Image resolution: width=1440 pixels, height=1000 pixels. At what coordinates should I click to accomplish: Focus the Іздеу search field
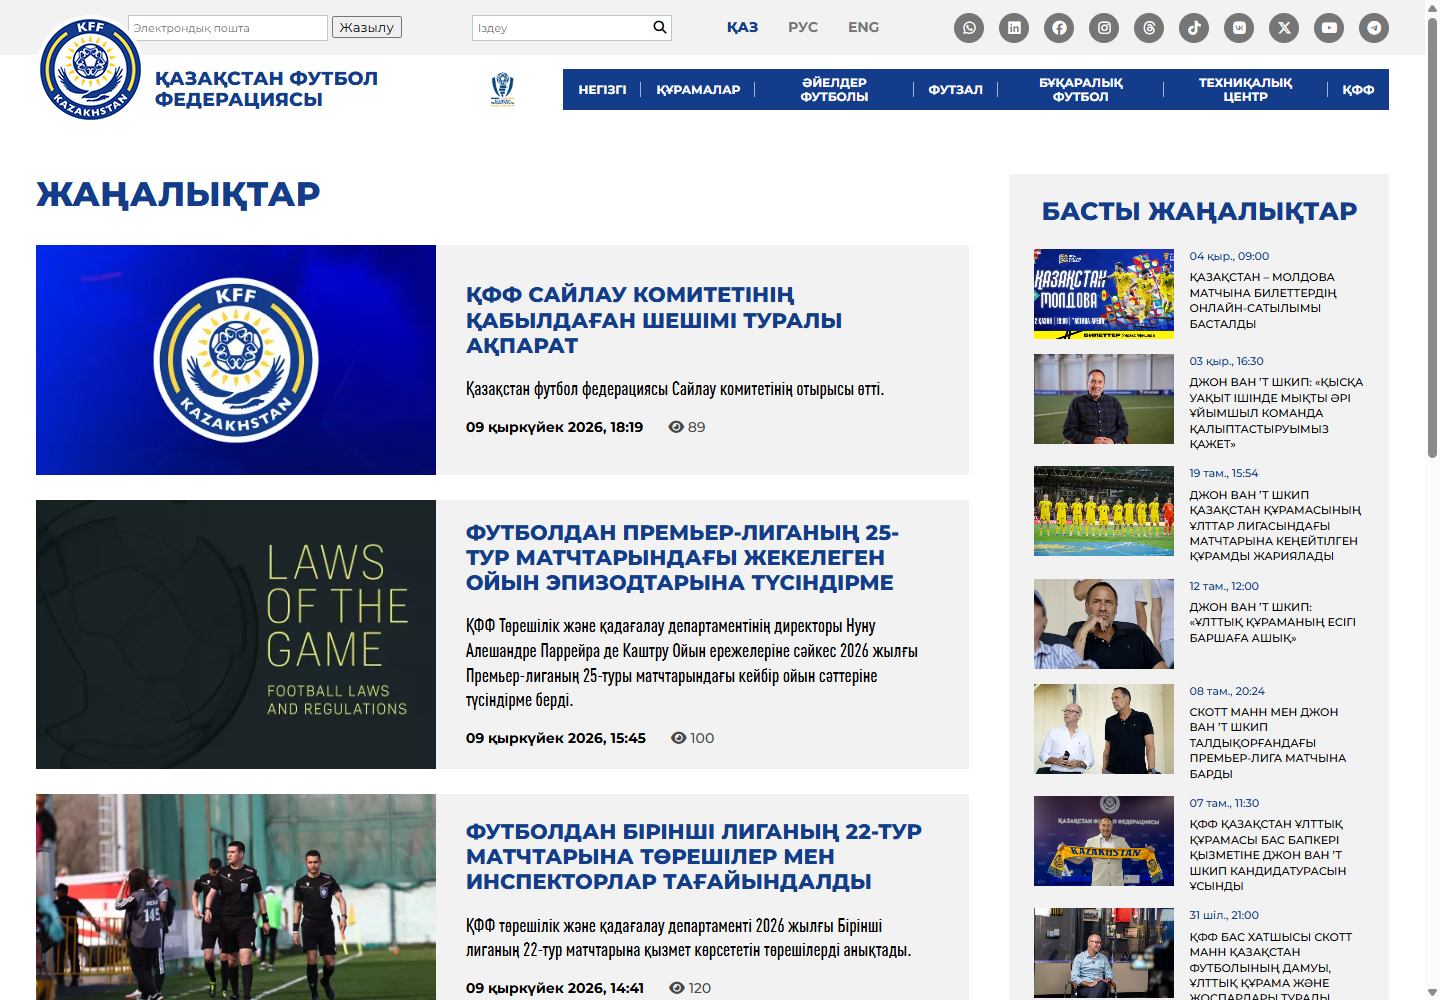pyautogui.click(x=561, y=28)
